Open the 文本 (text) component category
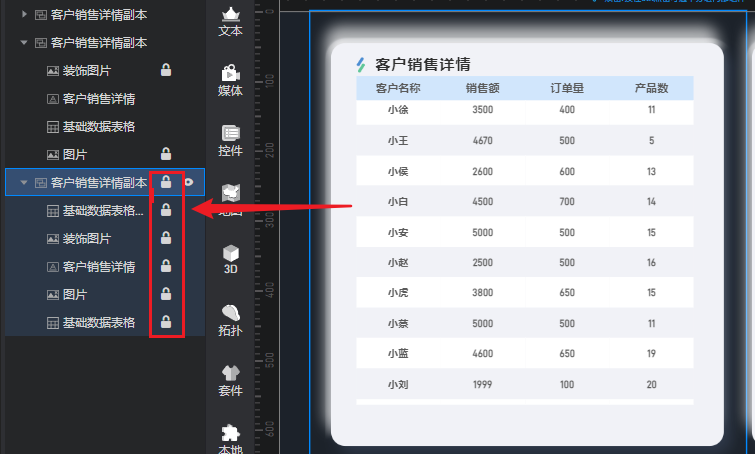This screenshot has width=755, height=454. pyautogui.click(x=230, y=22)
